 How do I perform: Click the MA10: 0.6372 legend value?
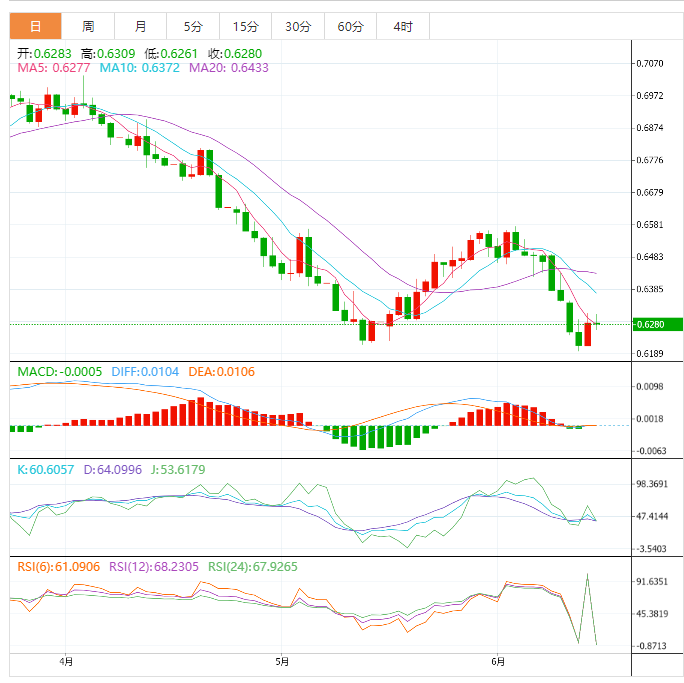point(140,68)
